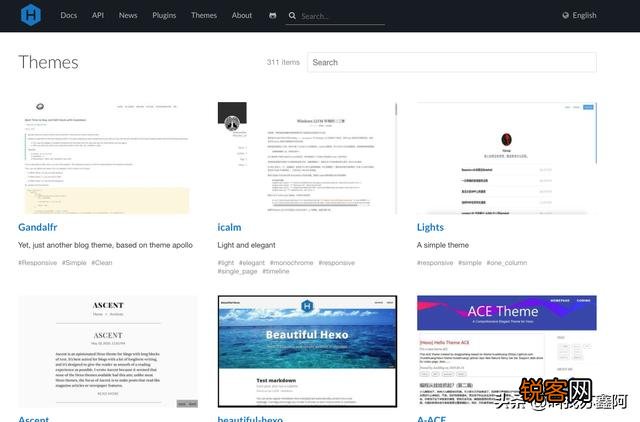This screenshot has height=422, width=640.
Task: Filter by the #Simple tag under Gandalfr
Action: click(74, 263)
